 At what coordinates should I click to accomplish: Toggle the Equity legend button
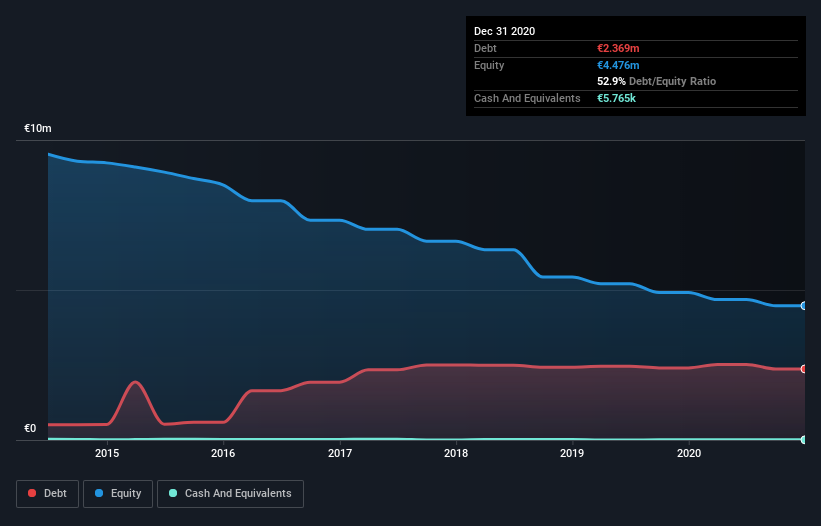[118, 494]
